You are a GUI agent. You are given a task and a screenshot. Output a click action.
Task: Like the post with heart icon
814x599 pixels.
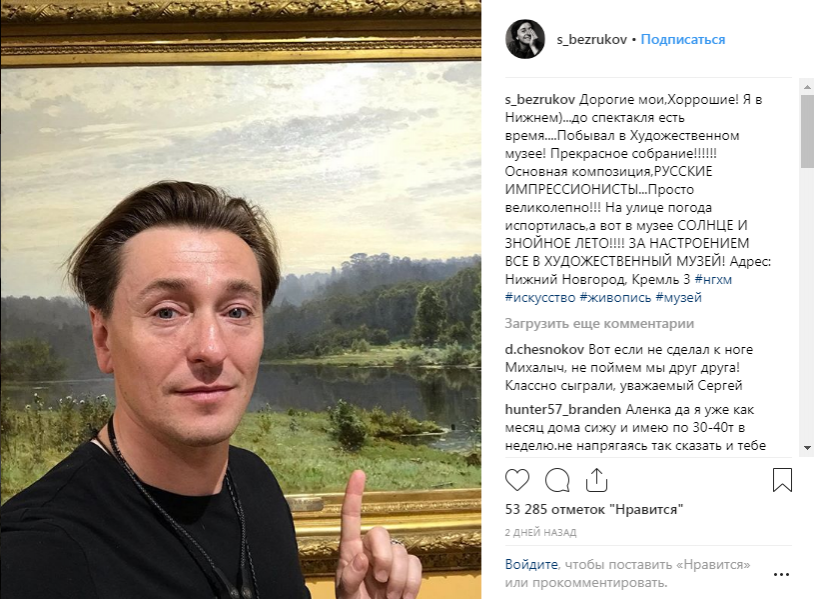pos(517,480)
